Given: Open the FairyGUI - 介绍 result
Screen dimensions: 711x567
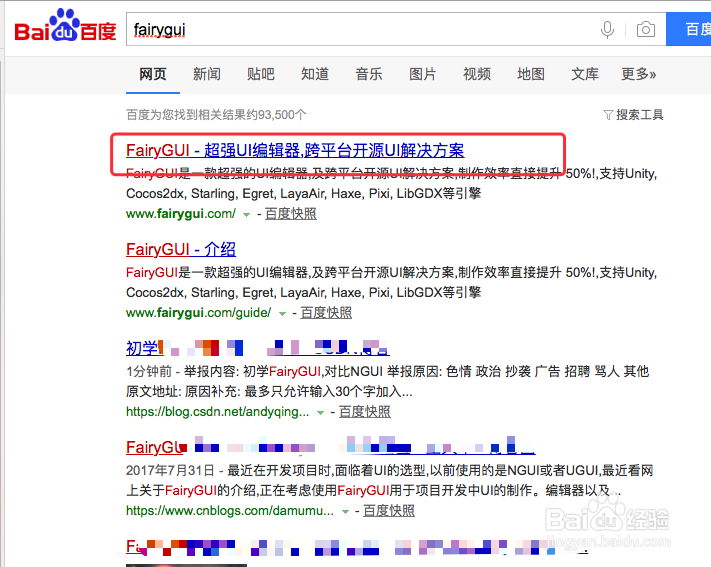Looking at the screenshot, I should 181,249.
